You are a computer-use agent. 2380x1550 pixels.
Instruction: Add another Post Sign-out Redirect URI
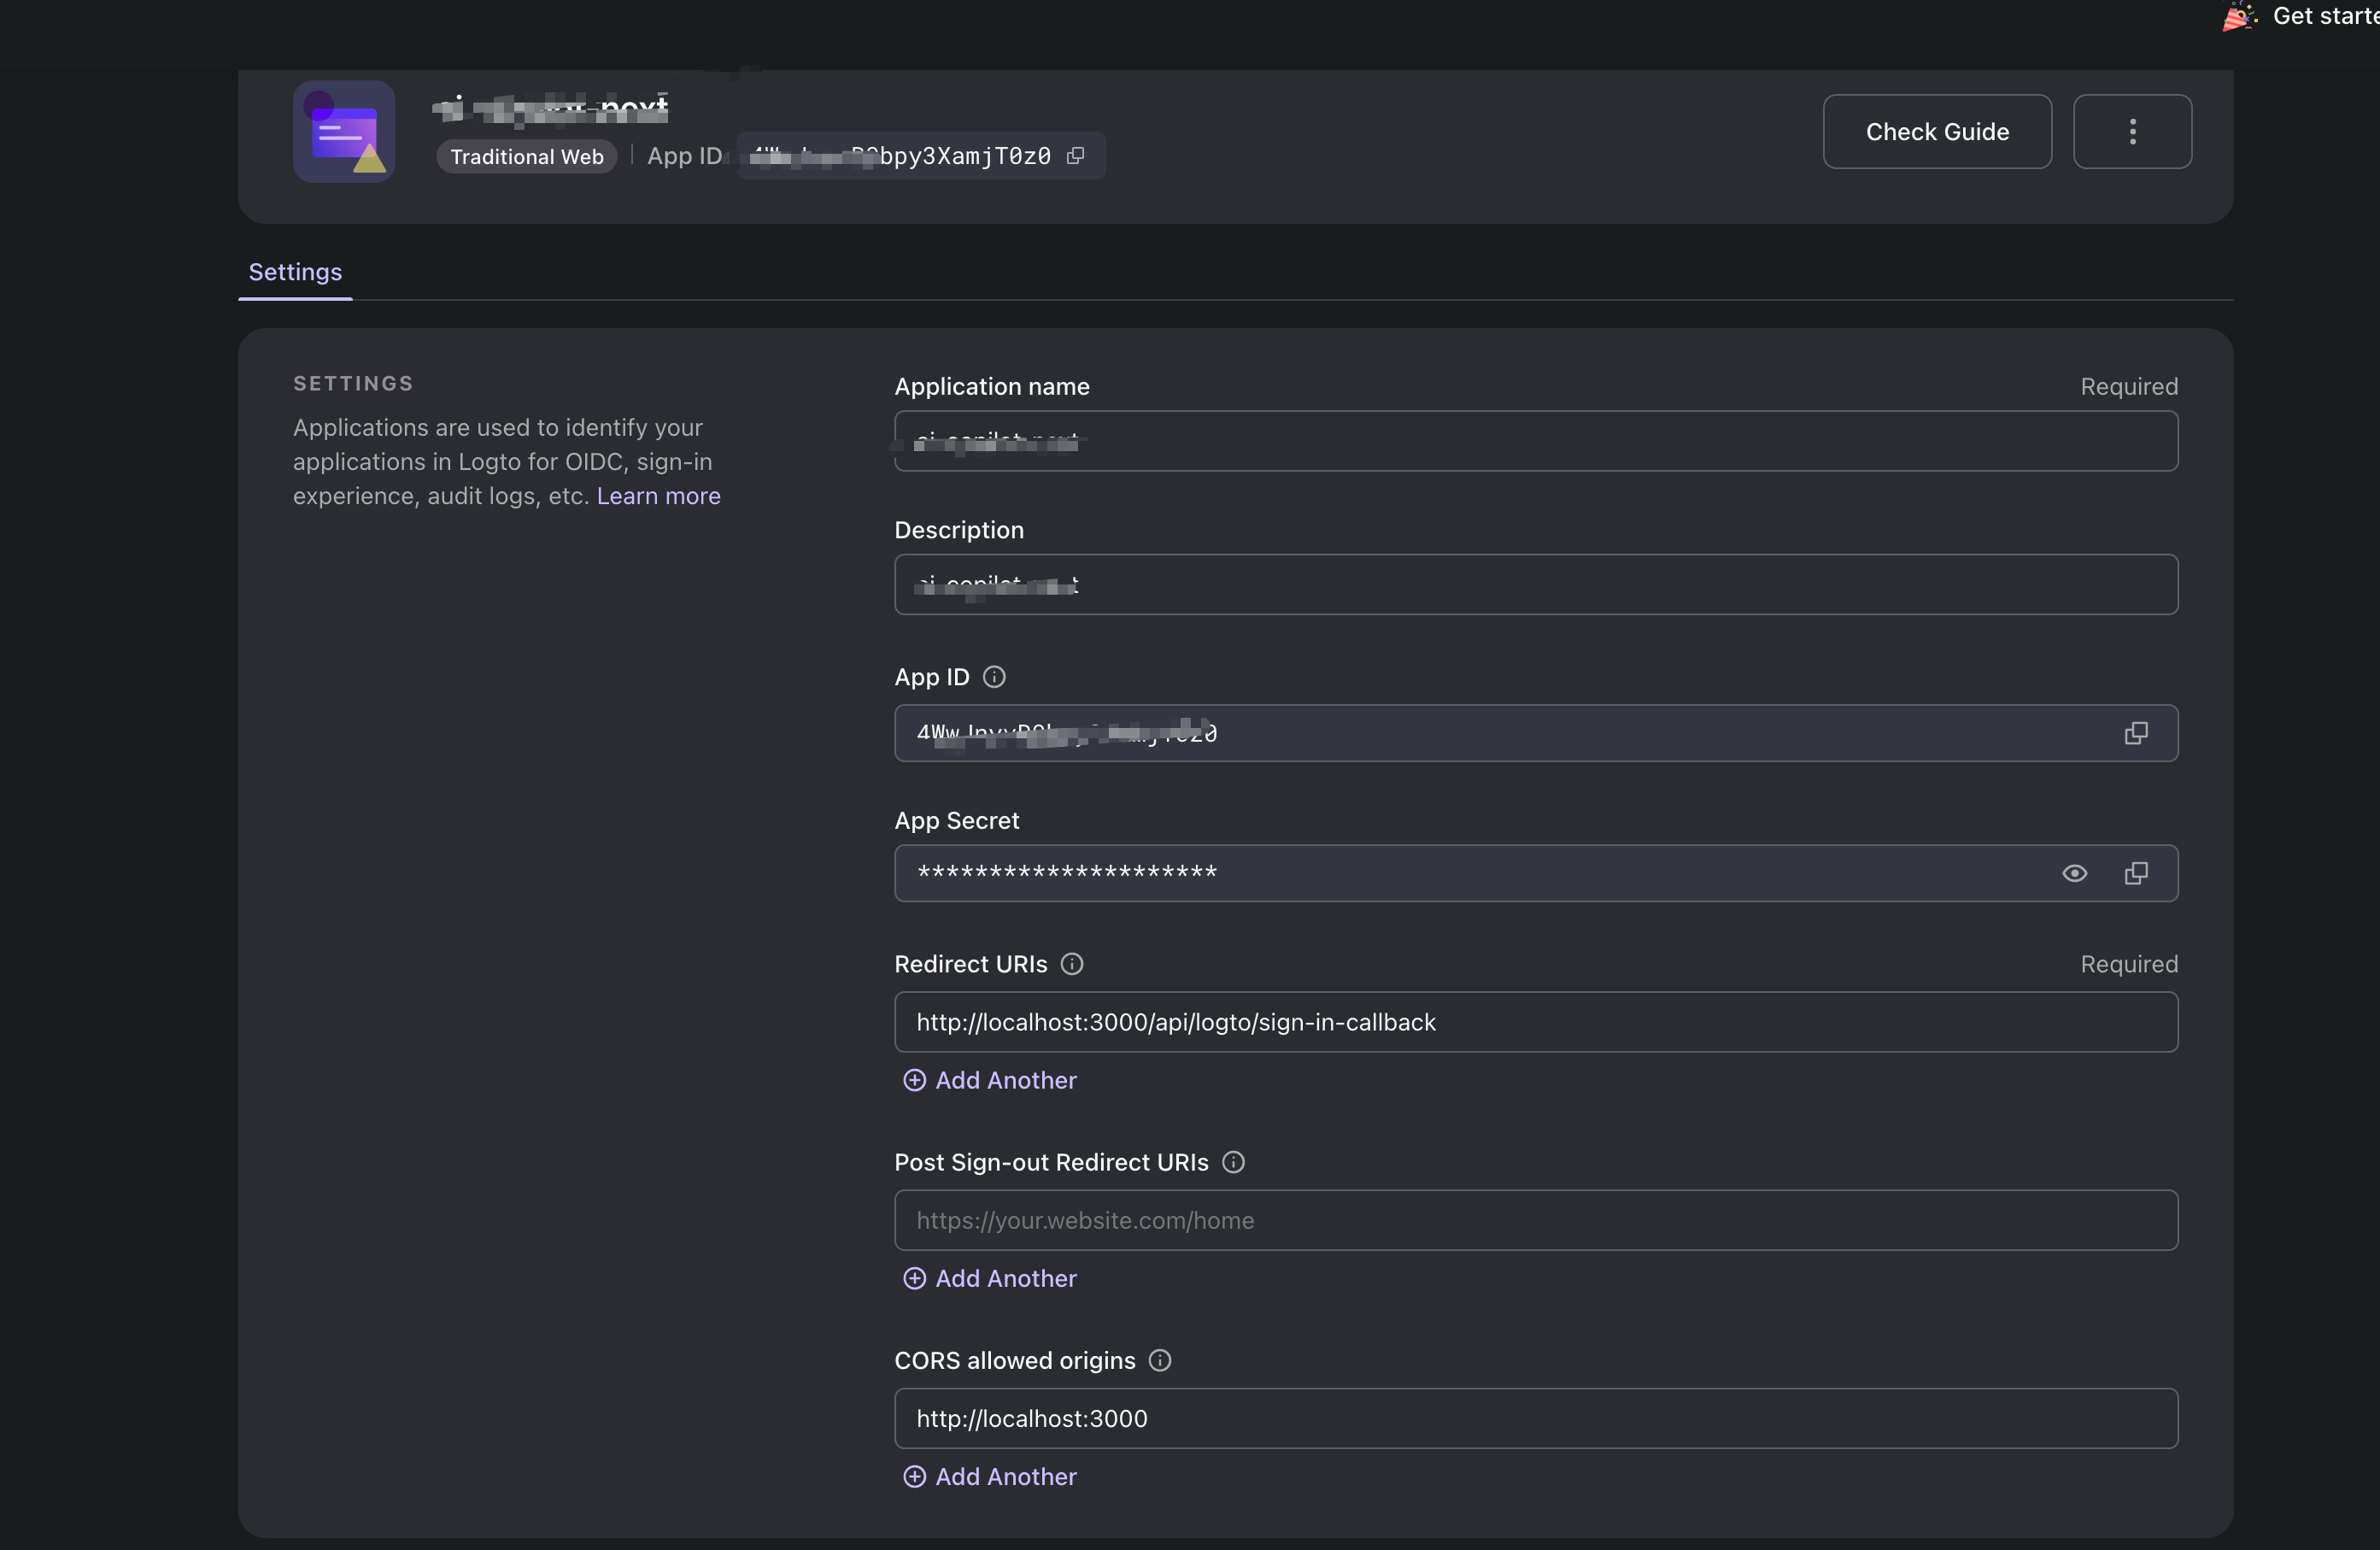990,1278
